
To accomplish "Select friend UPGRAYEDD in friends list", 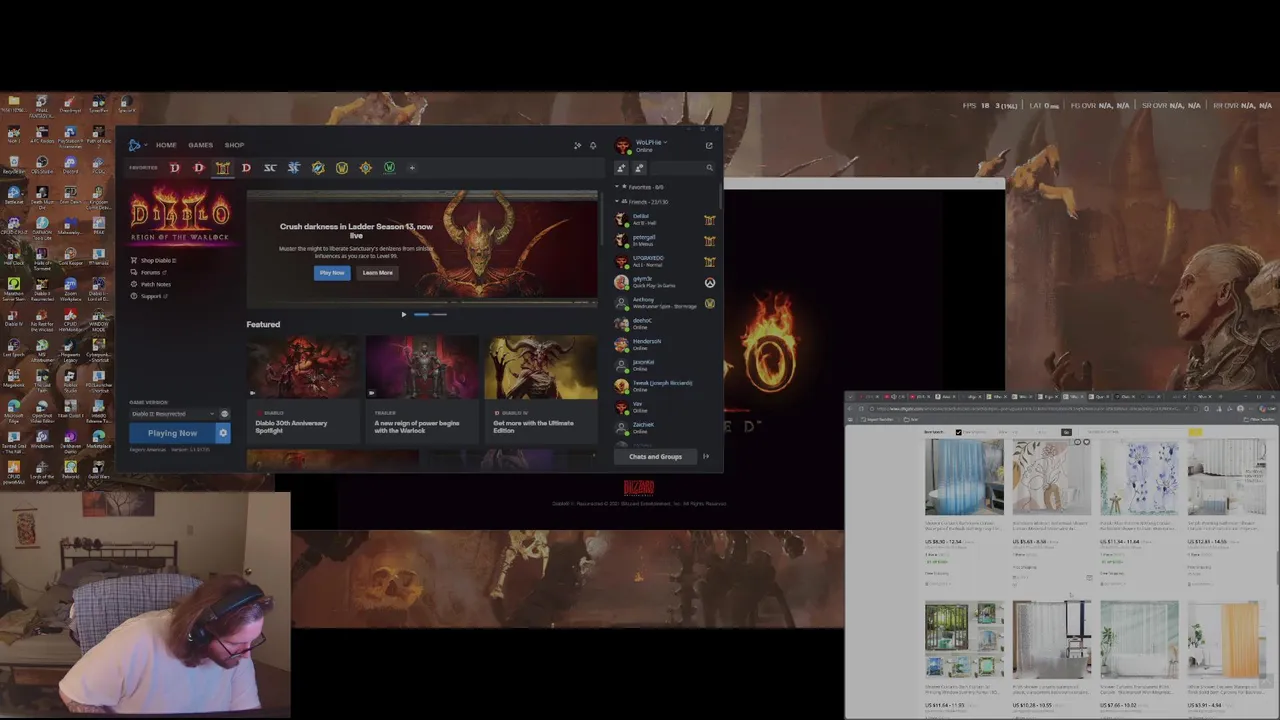I will pyautogui.click(x=666, y=261).
